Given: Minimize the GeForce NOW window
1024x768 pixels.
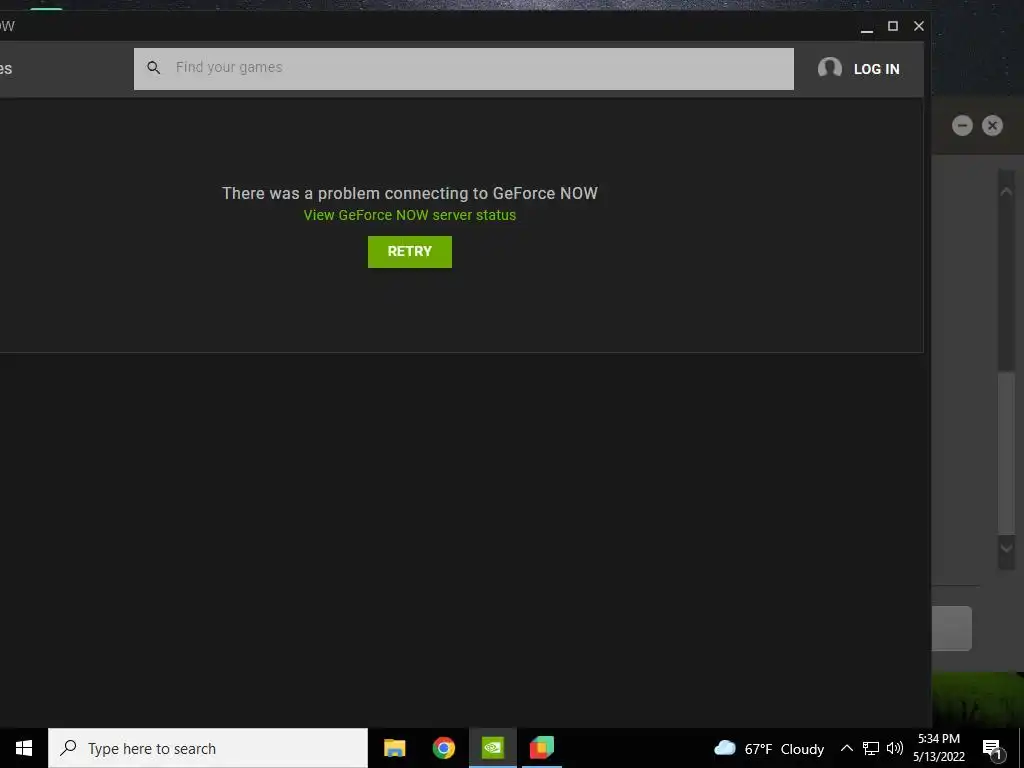Looking at the screenshot, I should (x=867, y=27).
